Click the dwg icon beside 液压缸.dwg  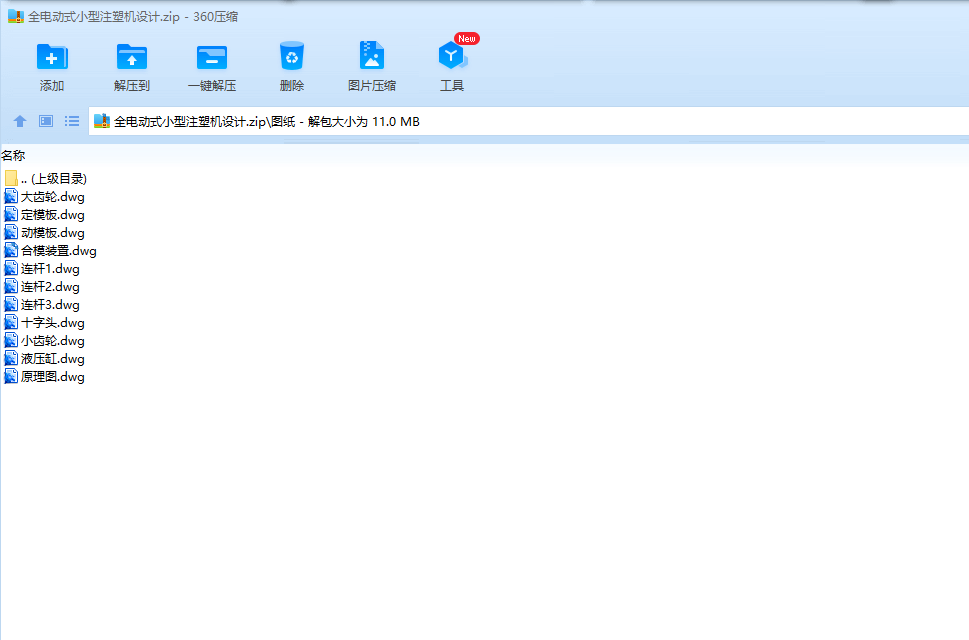click(x=11, y=358)
